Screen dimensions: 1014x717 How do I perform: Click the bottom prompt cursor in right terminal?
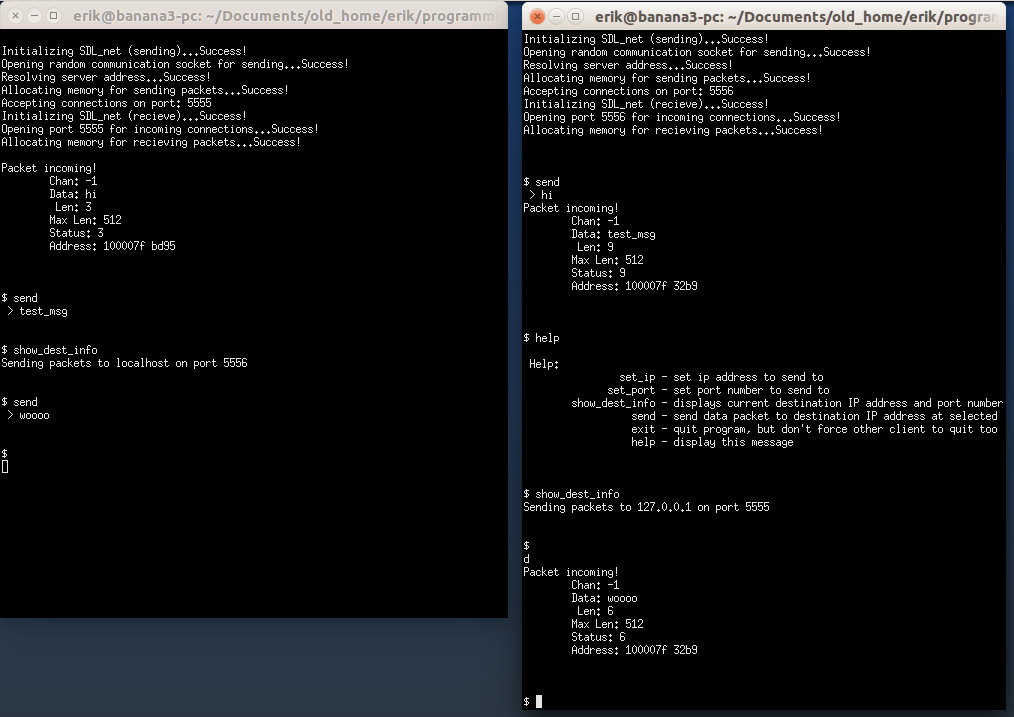tap(539, 702)
